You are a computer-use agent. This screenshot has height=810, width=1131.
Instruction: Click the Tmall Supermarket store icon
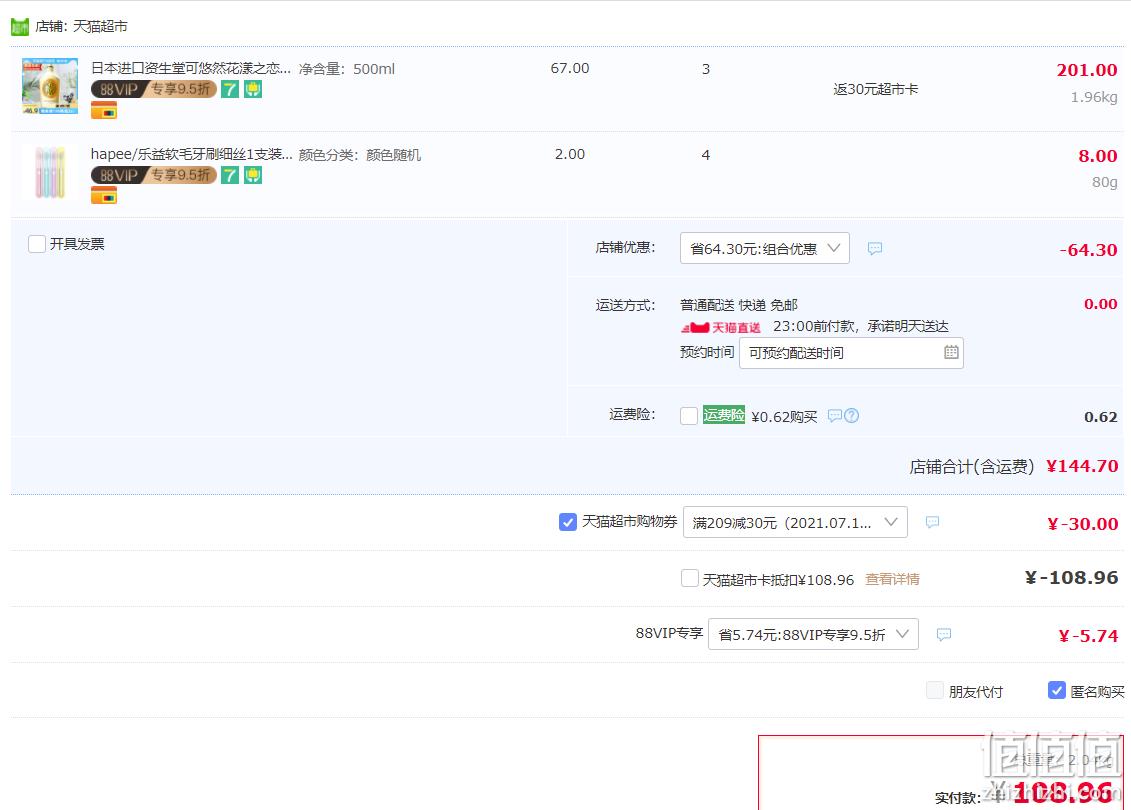pos(19,27)
